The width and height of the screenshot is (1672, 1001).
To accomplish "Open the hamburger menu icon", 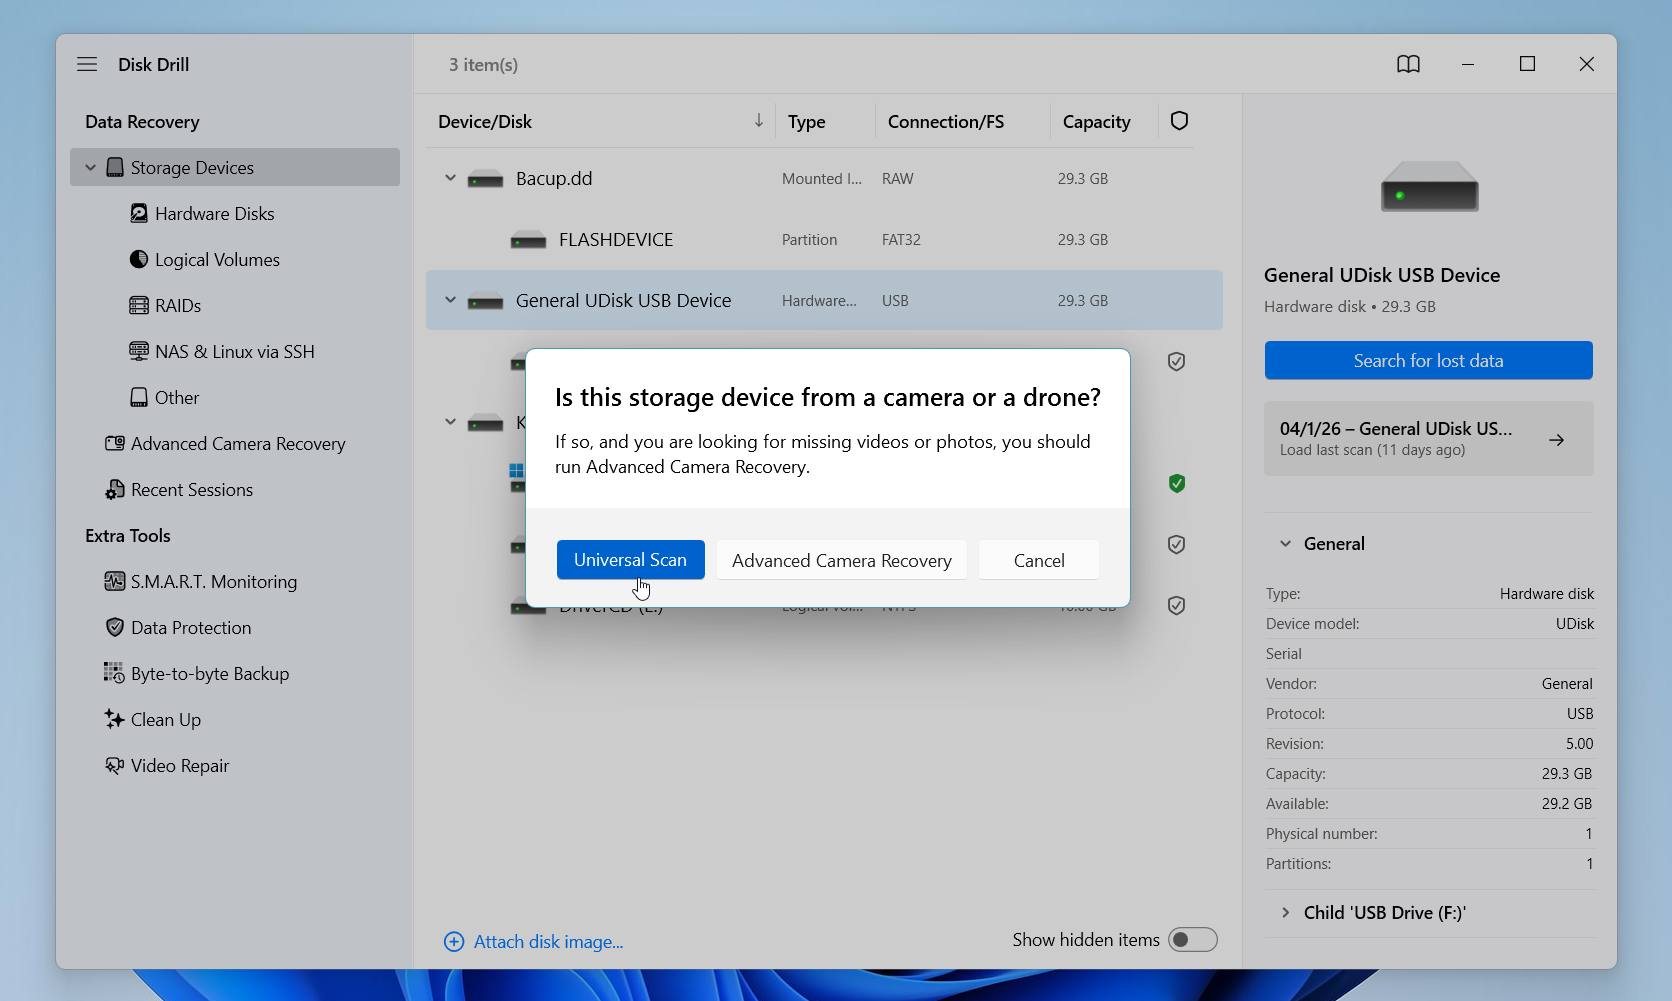I will [x=87, y=64].
